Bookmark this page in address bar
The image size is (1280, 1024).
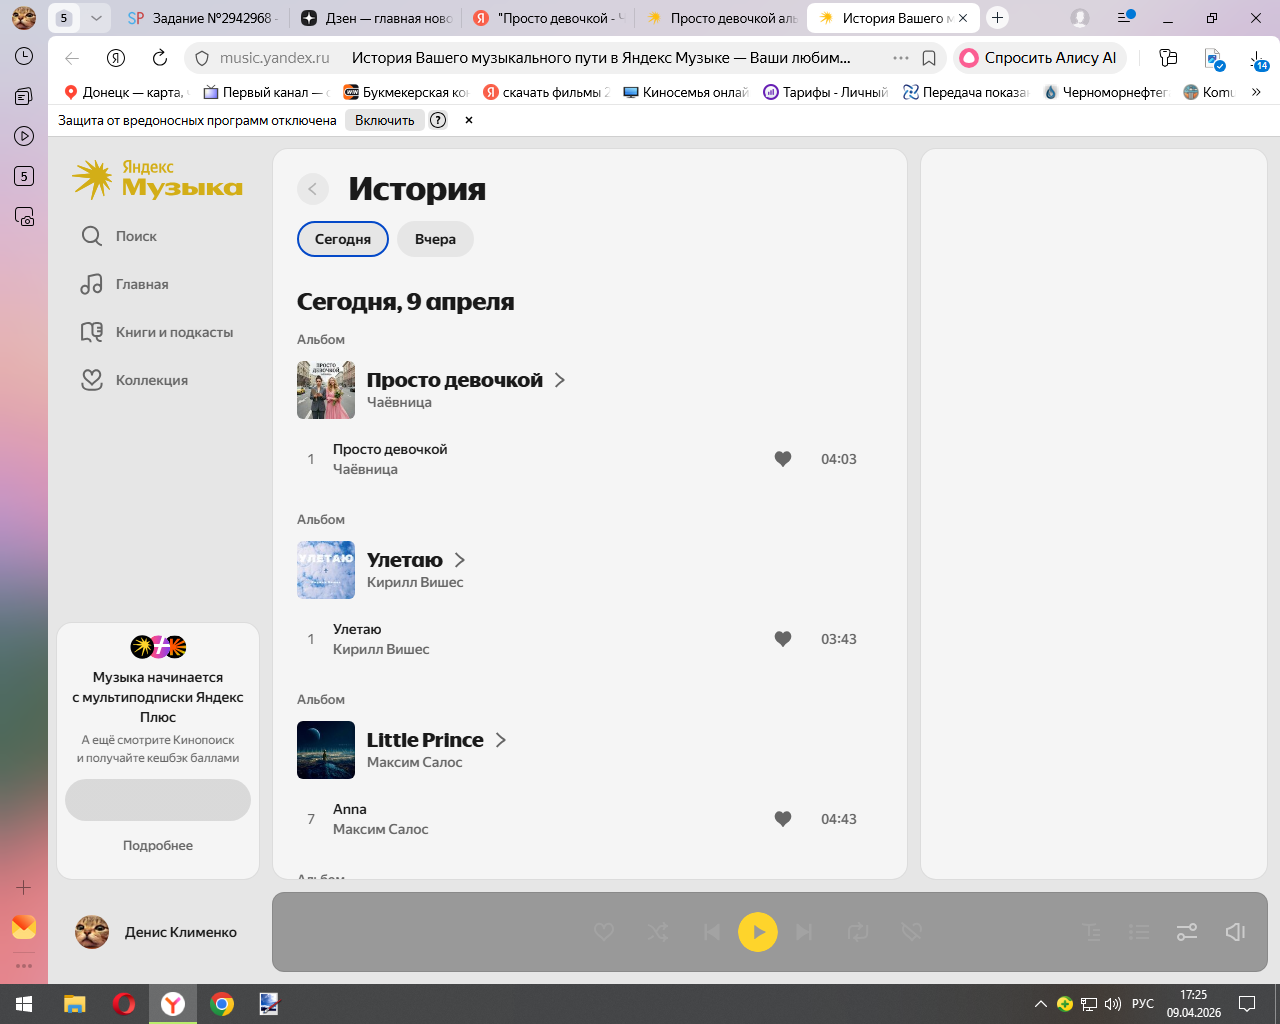[x=929, y=58]
